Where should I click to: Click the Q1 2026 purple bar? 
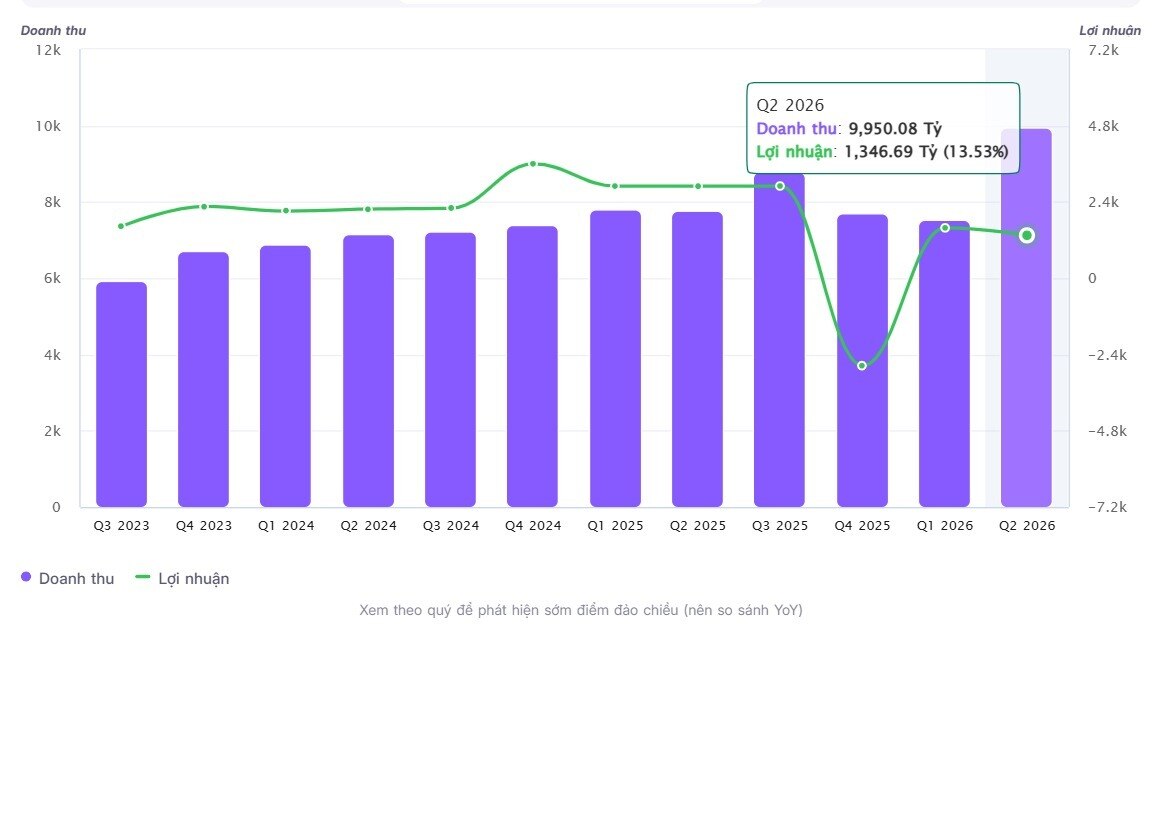click(944, 364)
